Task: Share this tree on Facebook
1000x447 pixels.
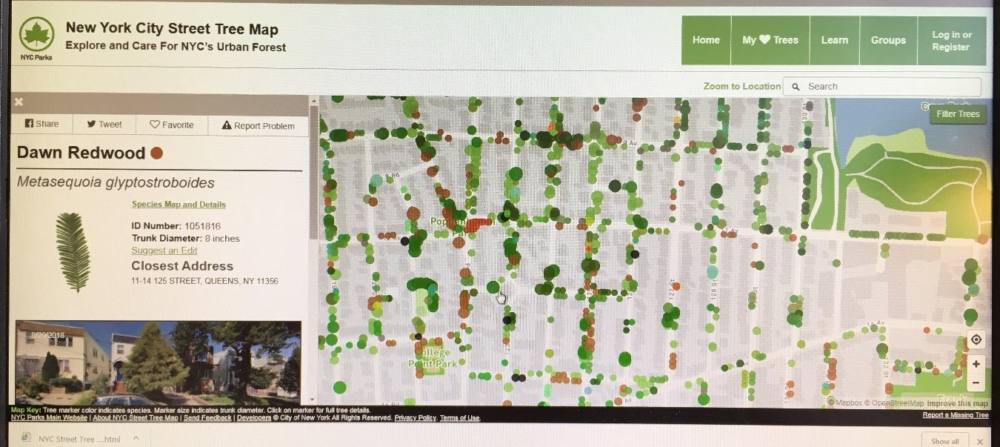Action: (x=41, y=124)
